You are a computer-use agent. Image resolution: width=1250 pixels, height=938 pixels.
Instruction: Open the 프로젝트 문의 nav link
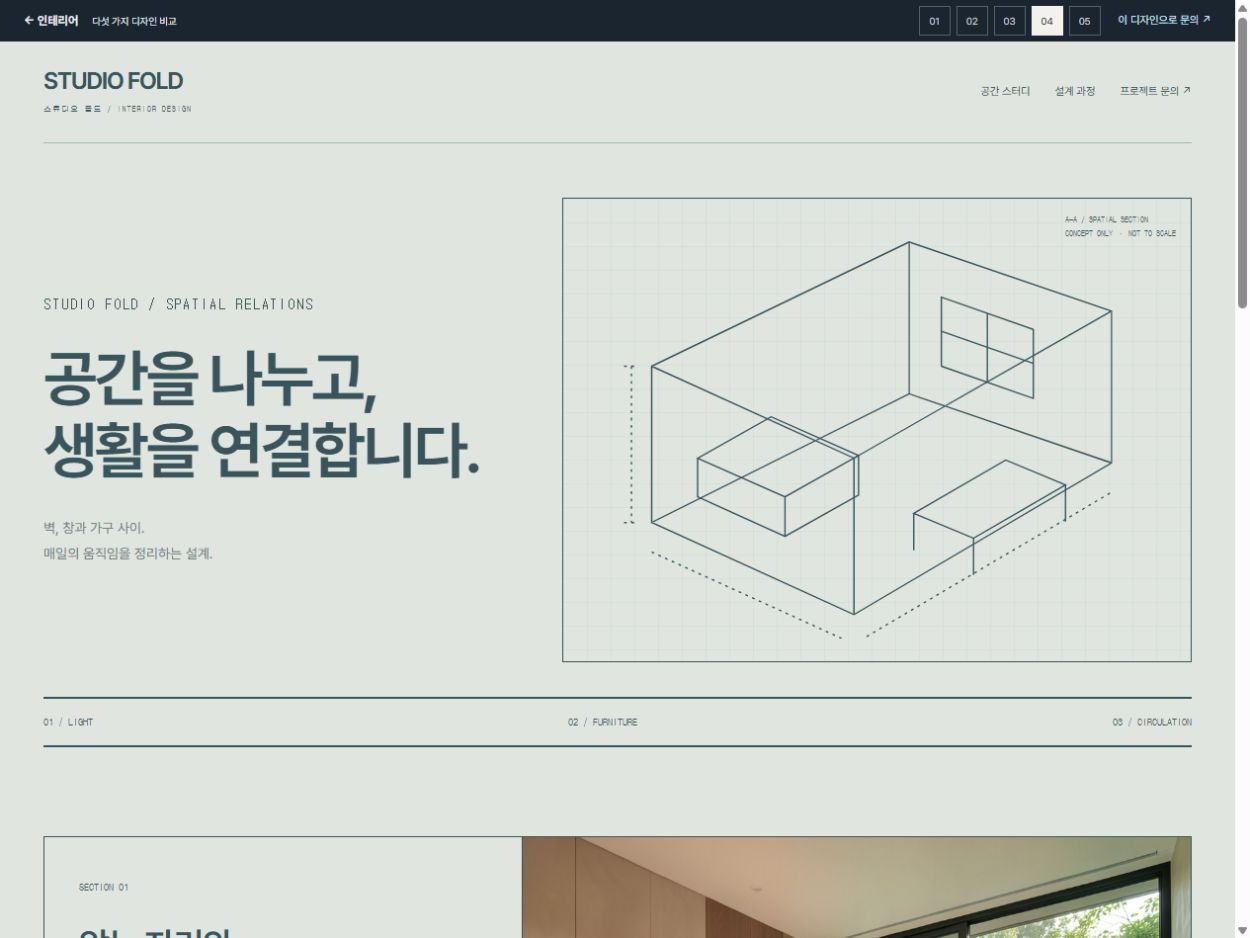click(x=1155, y=91)
